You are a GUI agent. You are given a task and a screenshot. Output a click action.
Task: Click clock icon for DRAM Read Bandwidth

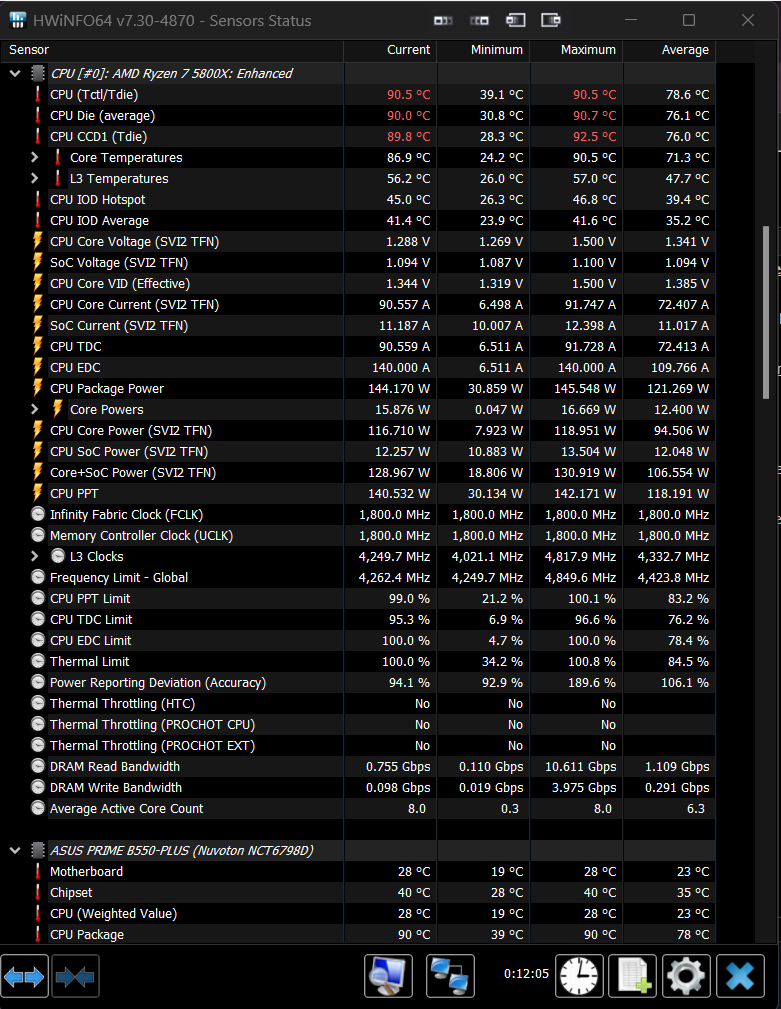[38, 766]
